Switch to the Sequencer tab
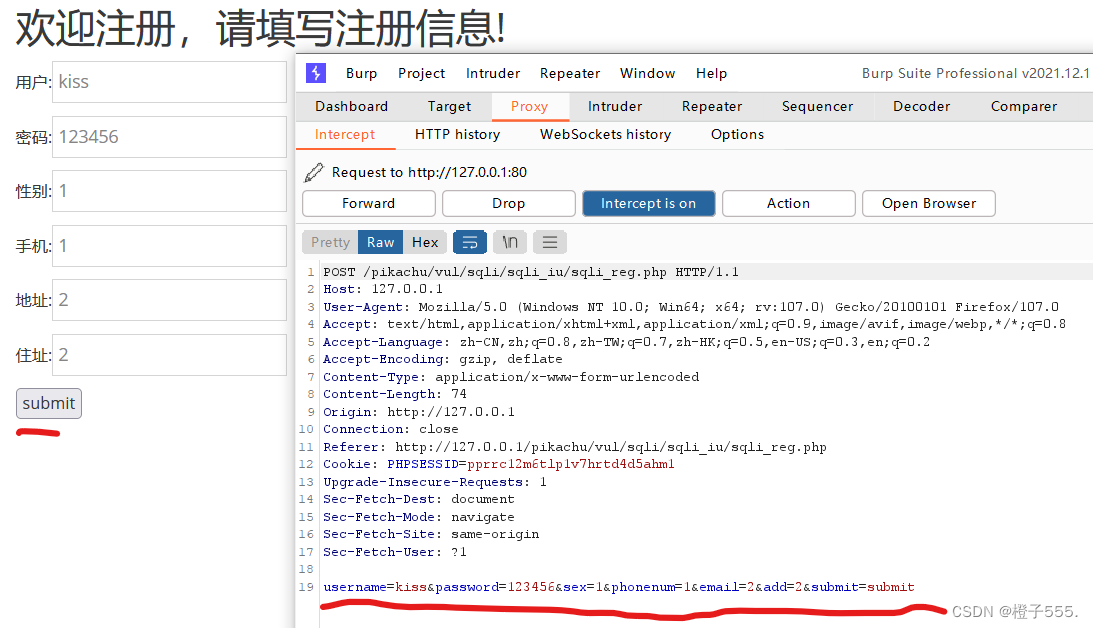The width and height of the screenshot is (1093, 628). tap(817, 107)
